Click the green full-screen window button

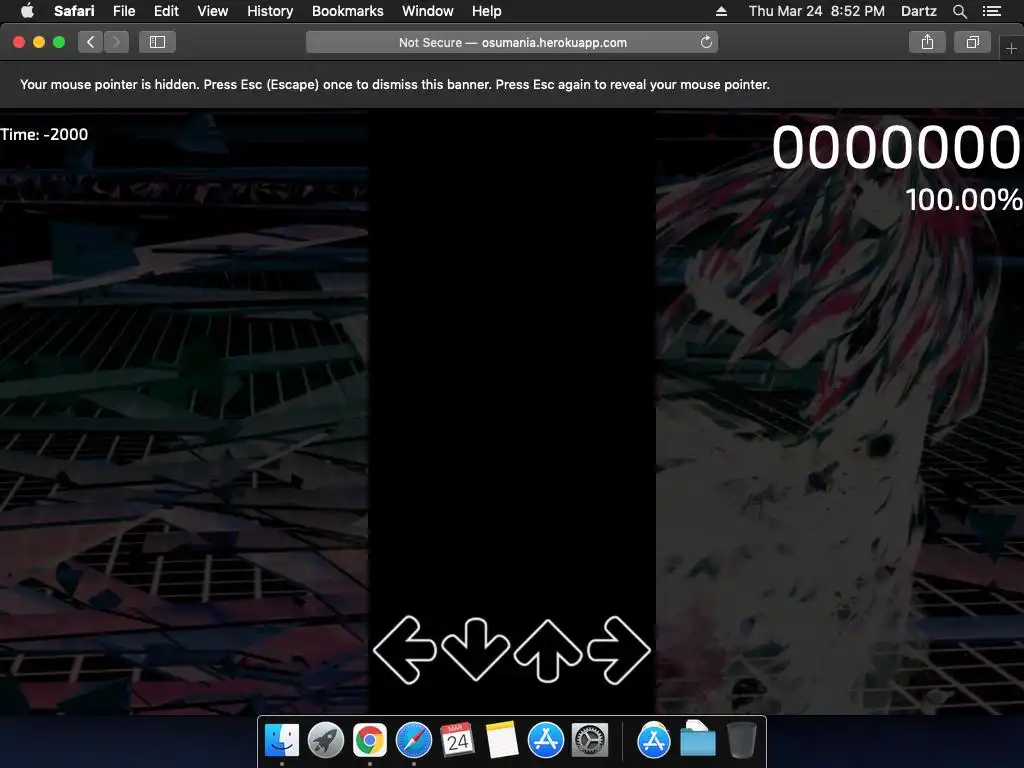coord(59,42)
